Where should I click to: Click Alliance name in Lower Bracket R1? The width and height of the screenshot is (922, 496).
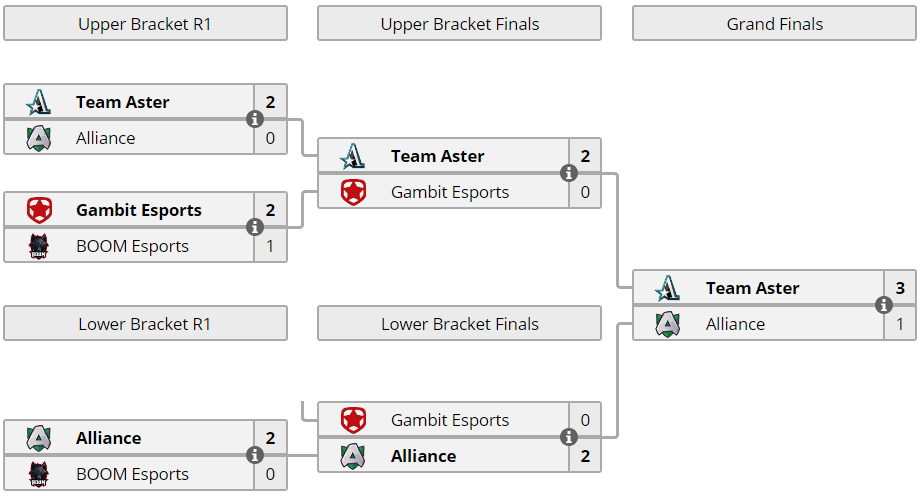108,438
